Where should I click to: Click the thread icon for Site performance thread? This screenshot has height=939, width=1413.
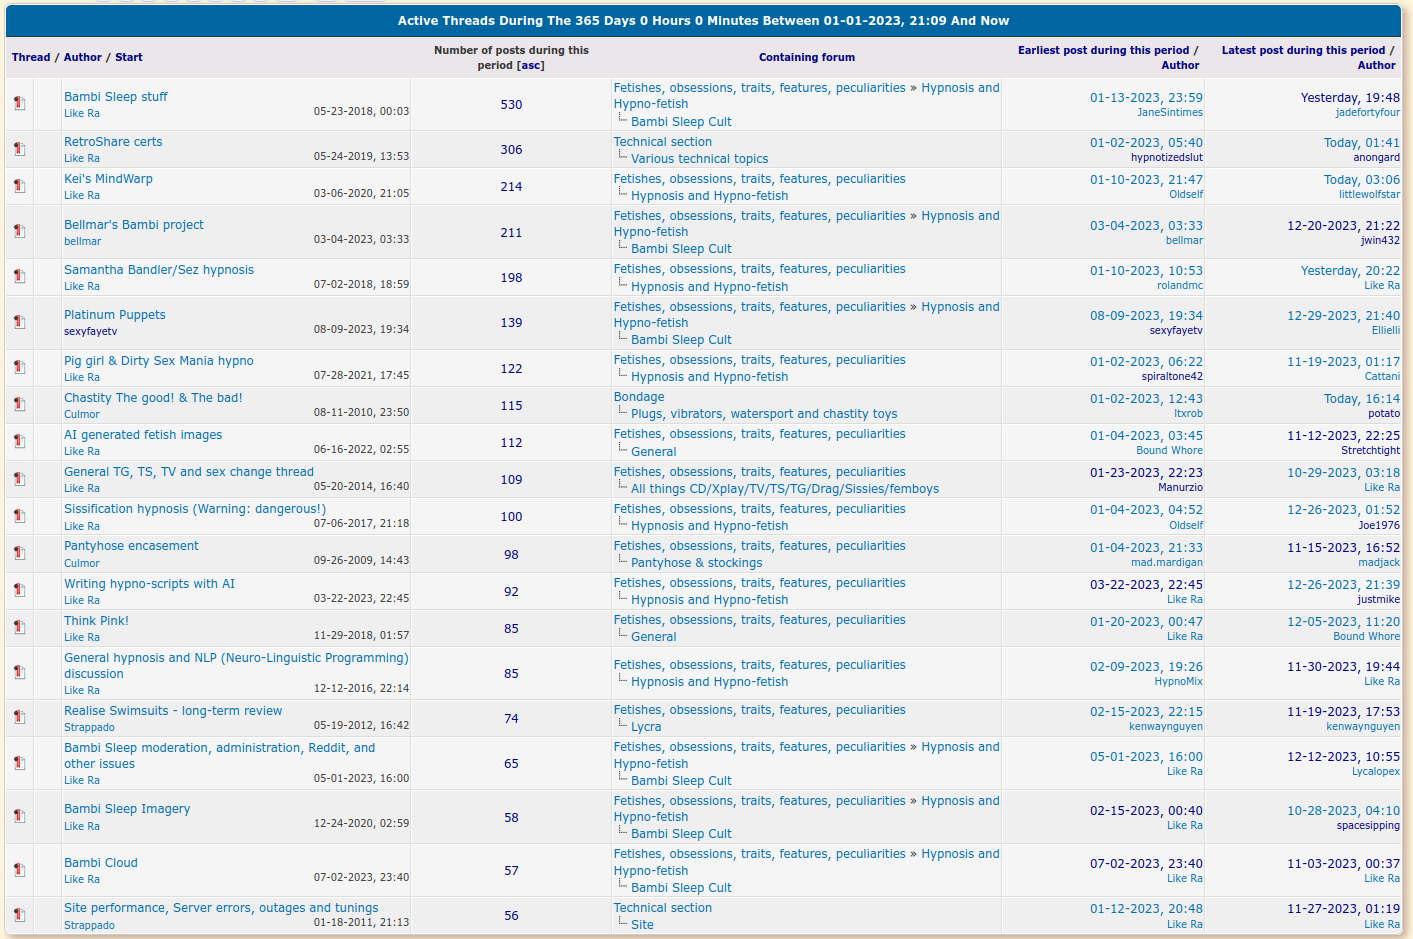tap(19, 915)
